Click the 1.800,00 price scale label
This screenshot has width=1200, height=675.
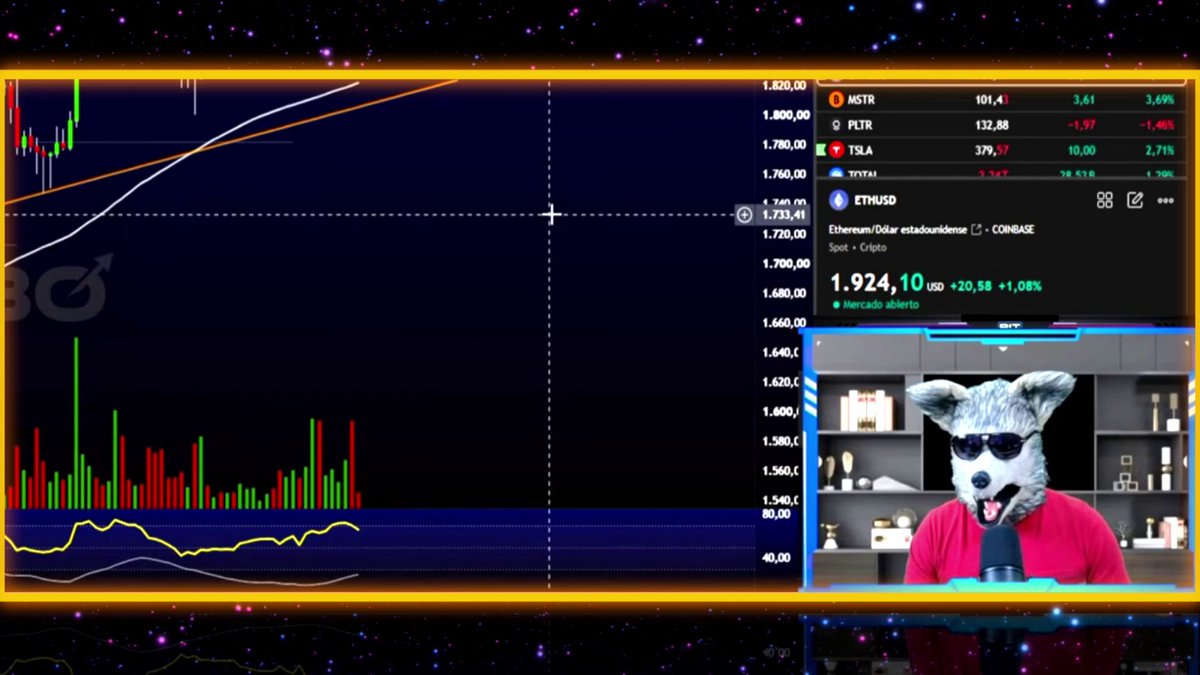pyautogui.click(x=785, y=115)
